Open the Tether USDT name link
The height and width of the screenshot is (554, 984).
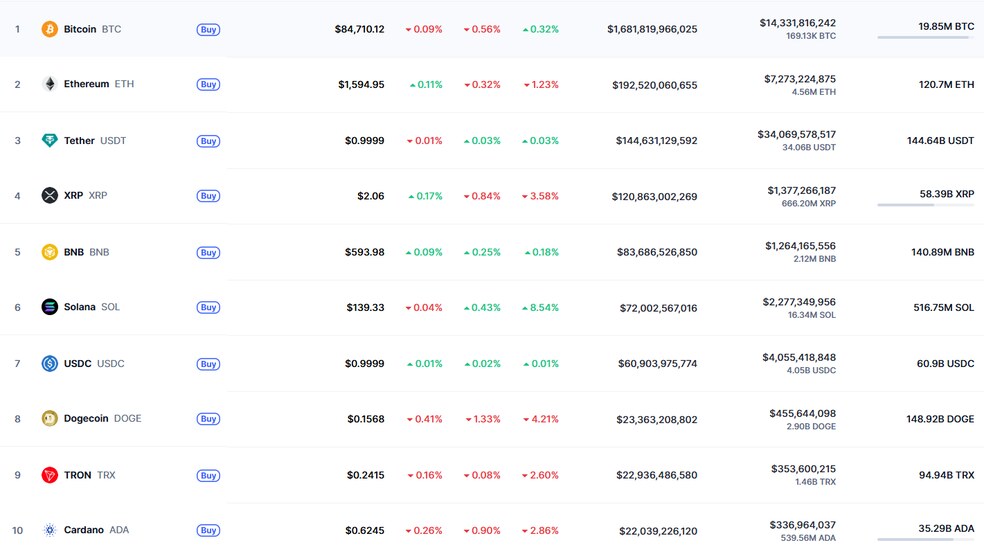click(x=95, y=141)
